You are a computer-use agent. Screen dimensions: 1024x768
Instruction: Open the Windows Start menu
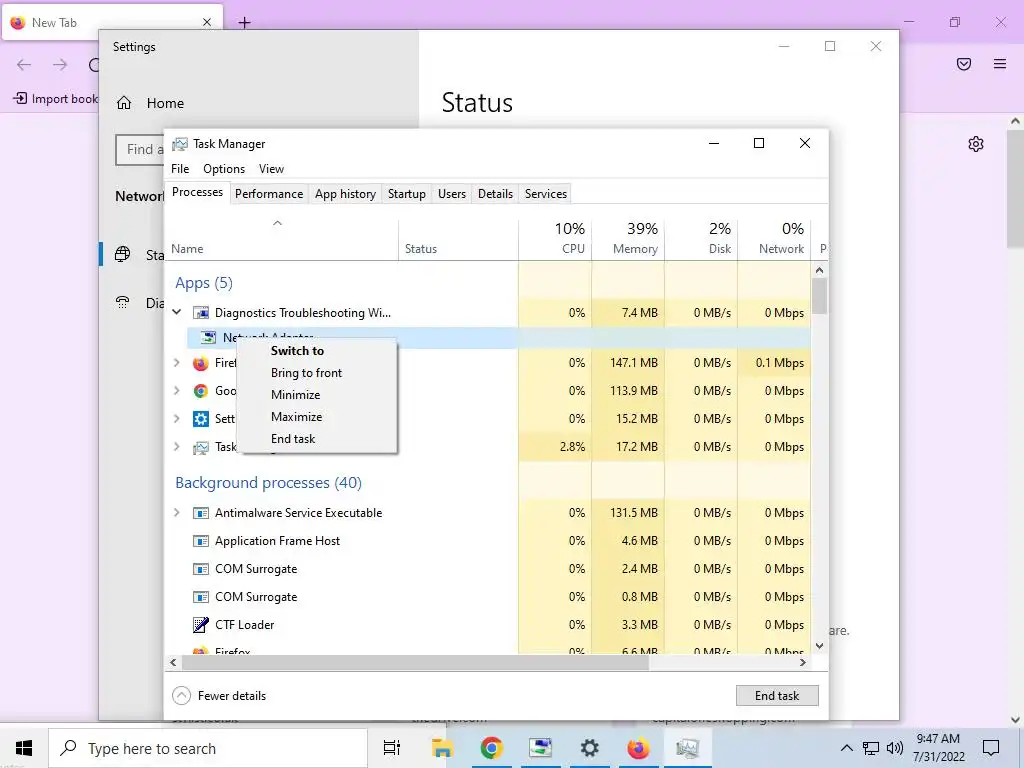[x=24, y=748]
